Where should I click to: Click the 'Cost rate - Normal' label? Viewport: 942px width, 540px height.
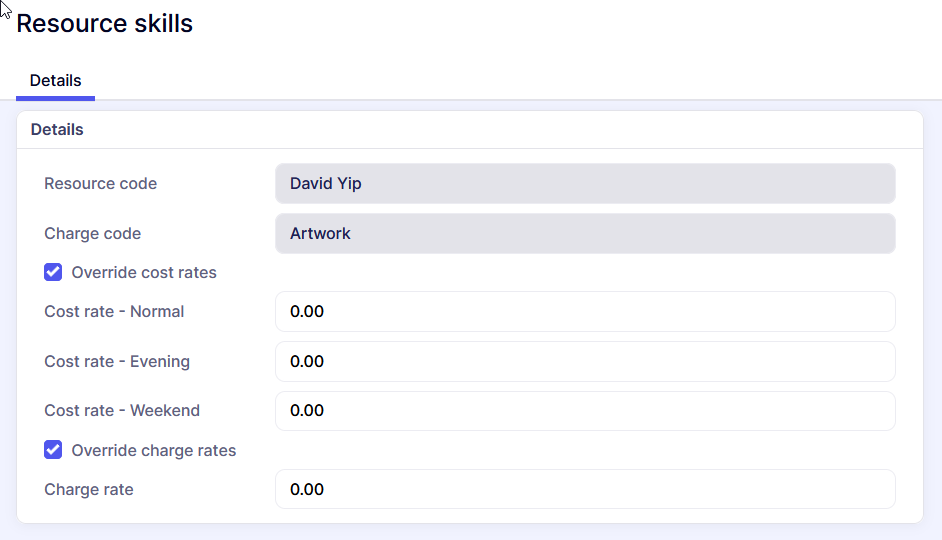click(x=114, y=312)
